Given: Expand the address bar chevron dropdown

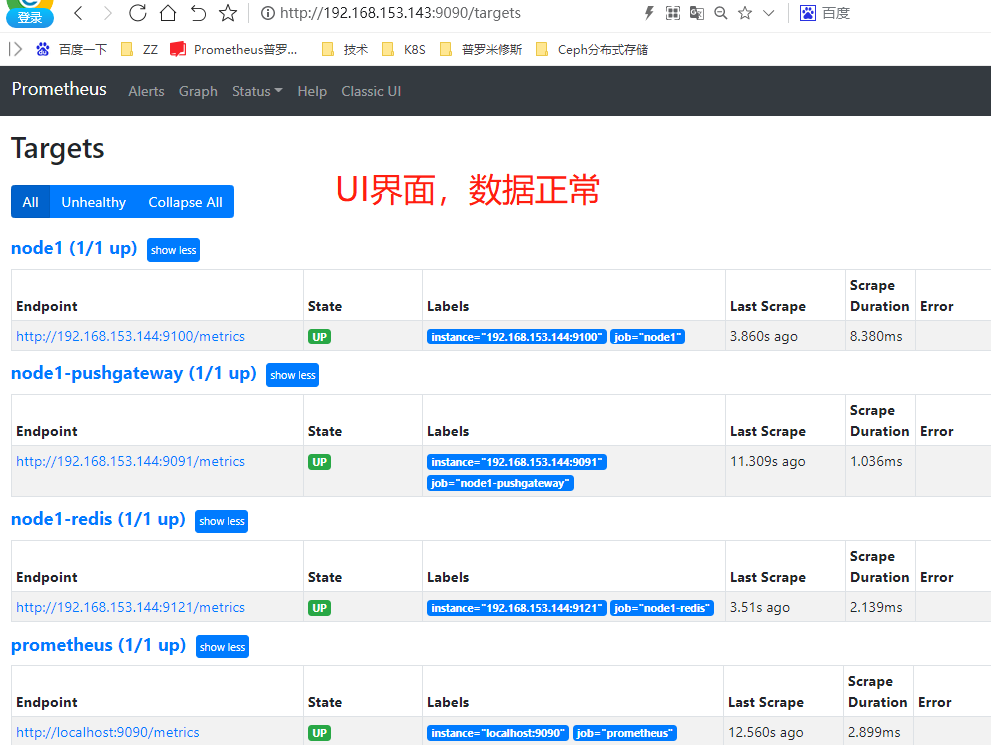Looking at the screenshot, I should (x=769, y=13).
